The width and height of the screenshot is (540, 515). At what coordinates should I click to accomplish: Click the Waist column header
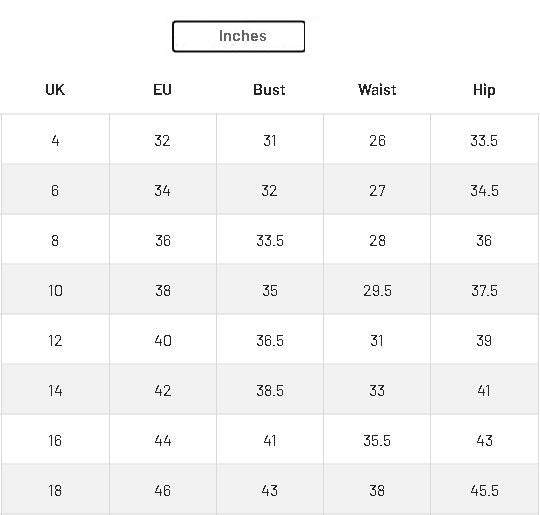(x=377, y=90)
